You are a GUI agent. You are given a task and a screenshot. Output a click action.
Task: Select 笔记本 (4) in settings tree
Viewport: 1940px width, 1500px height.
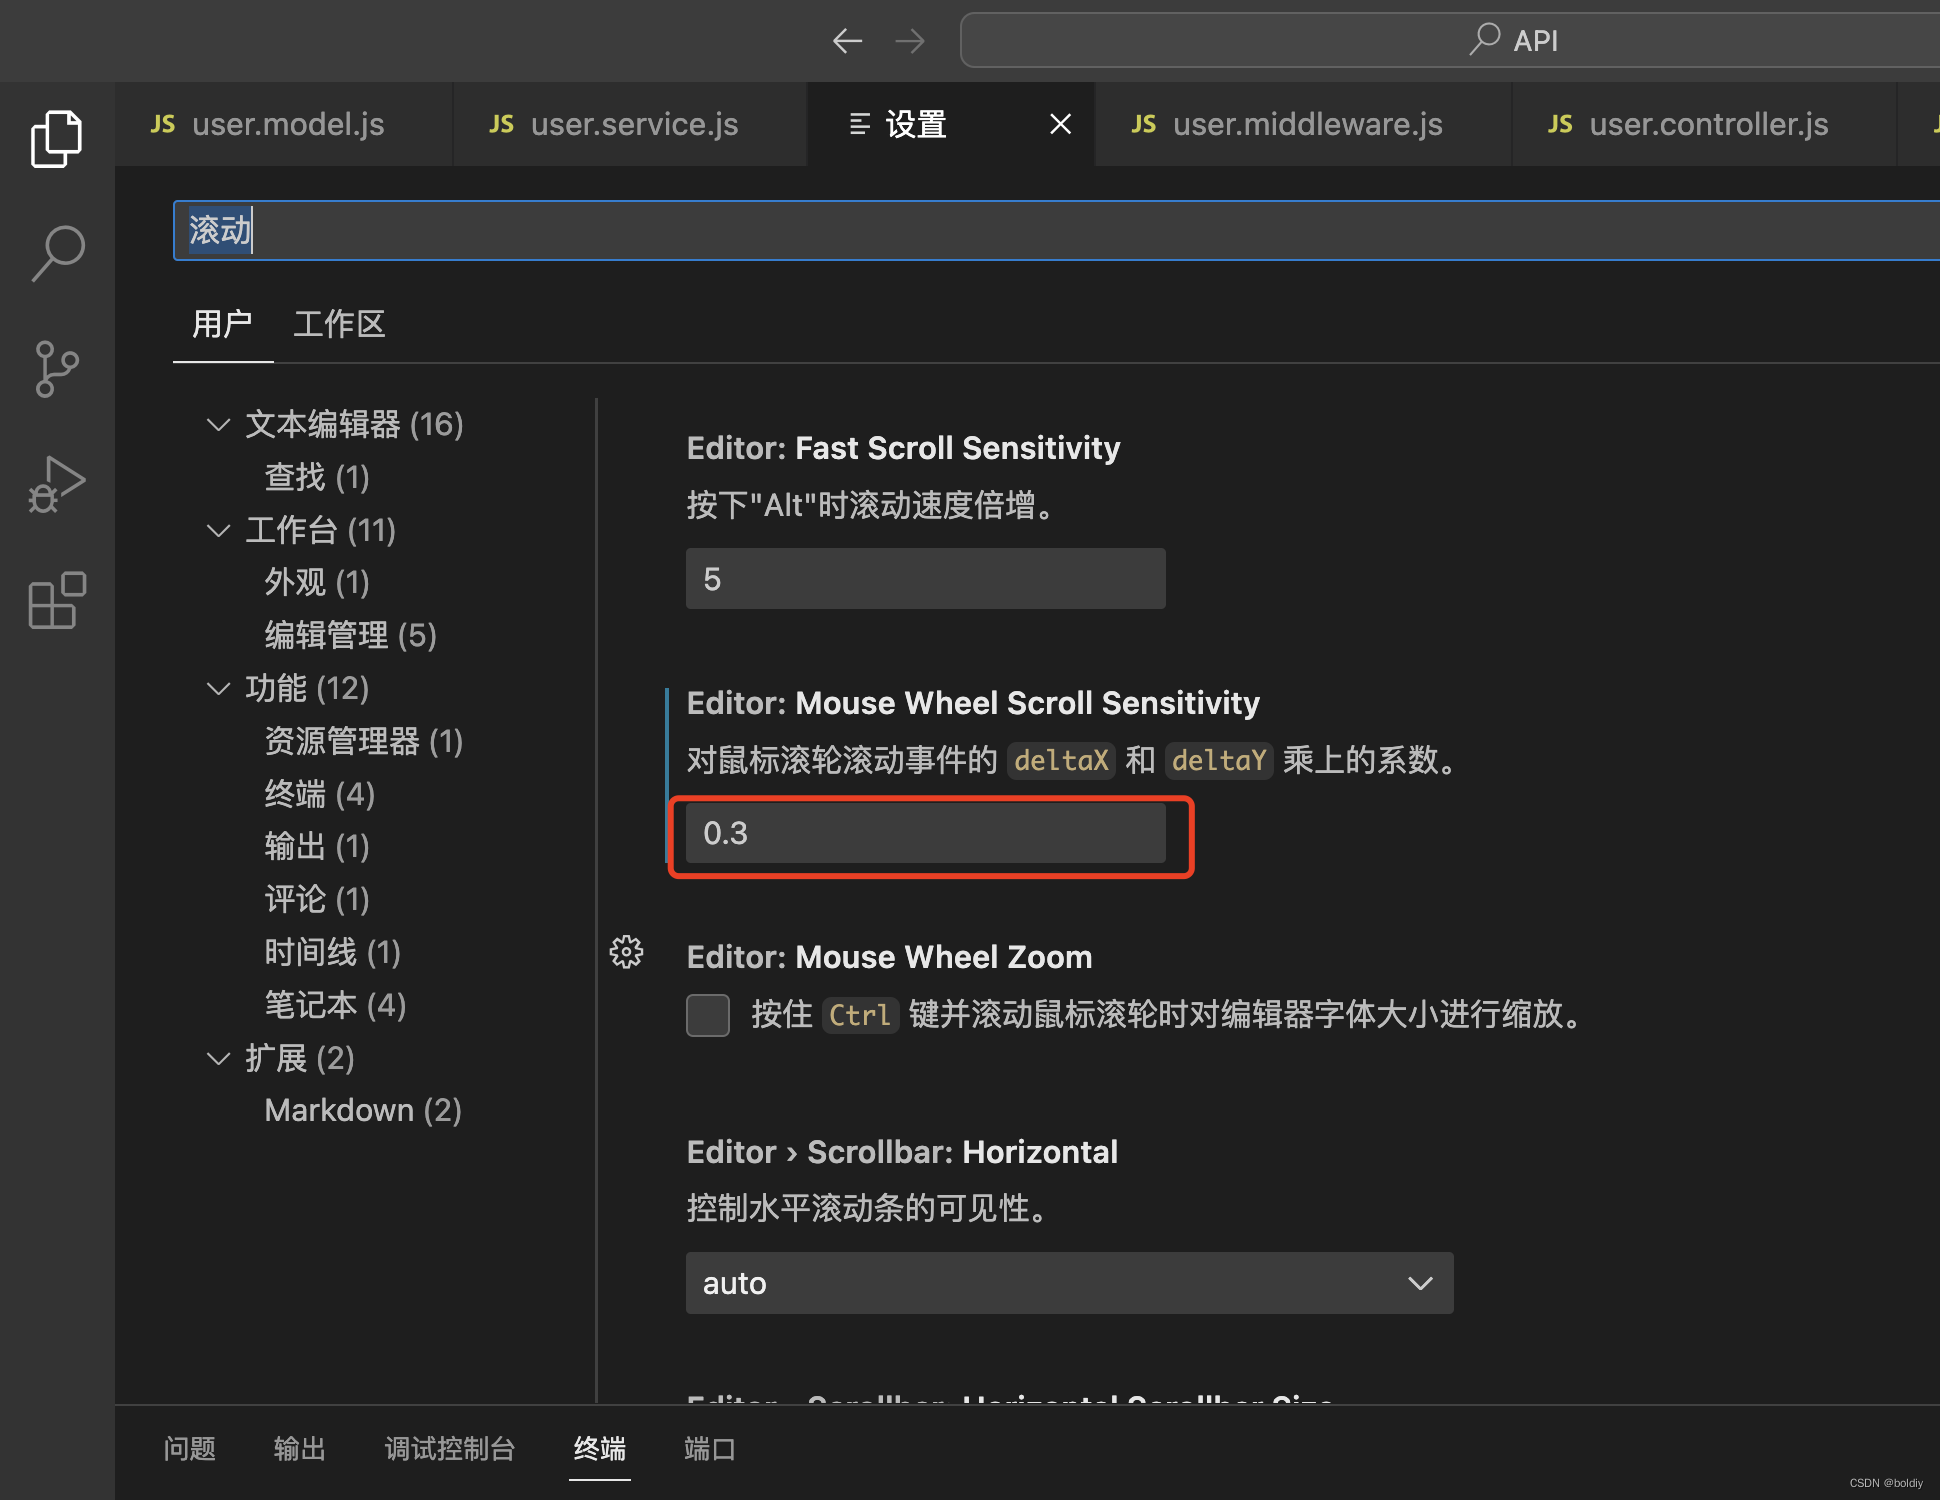point(335,1005)
